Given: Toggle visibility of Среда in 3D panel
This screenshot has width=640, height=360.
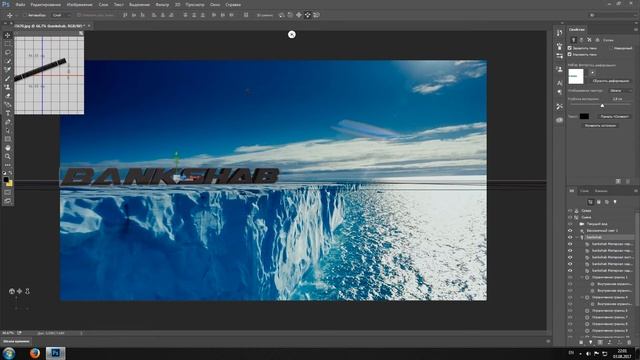Looking at the screenshot, I should coord(570,211).
